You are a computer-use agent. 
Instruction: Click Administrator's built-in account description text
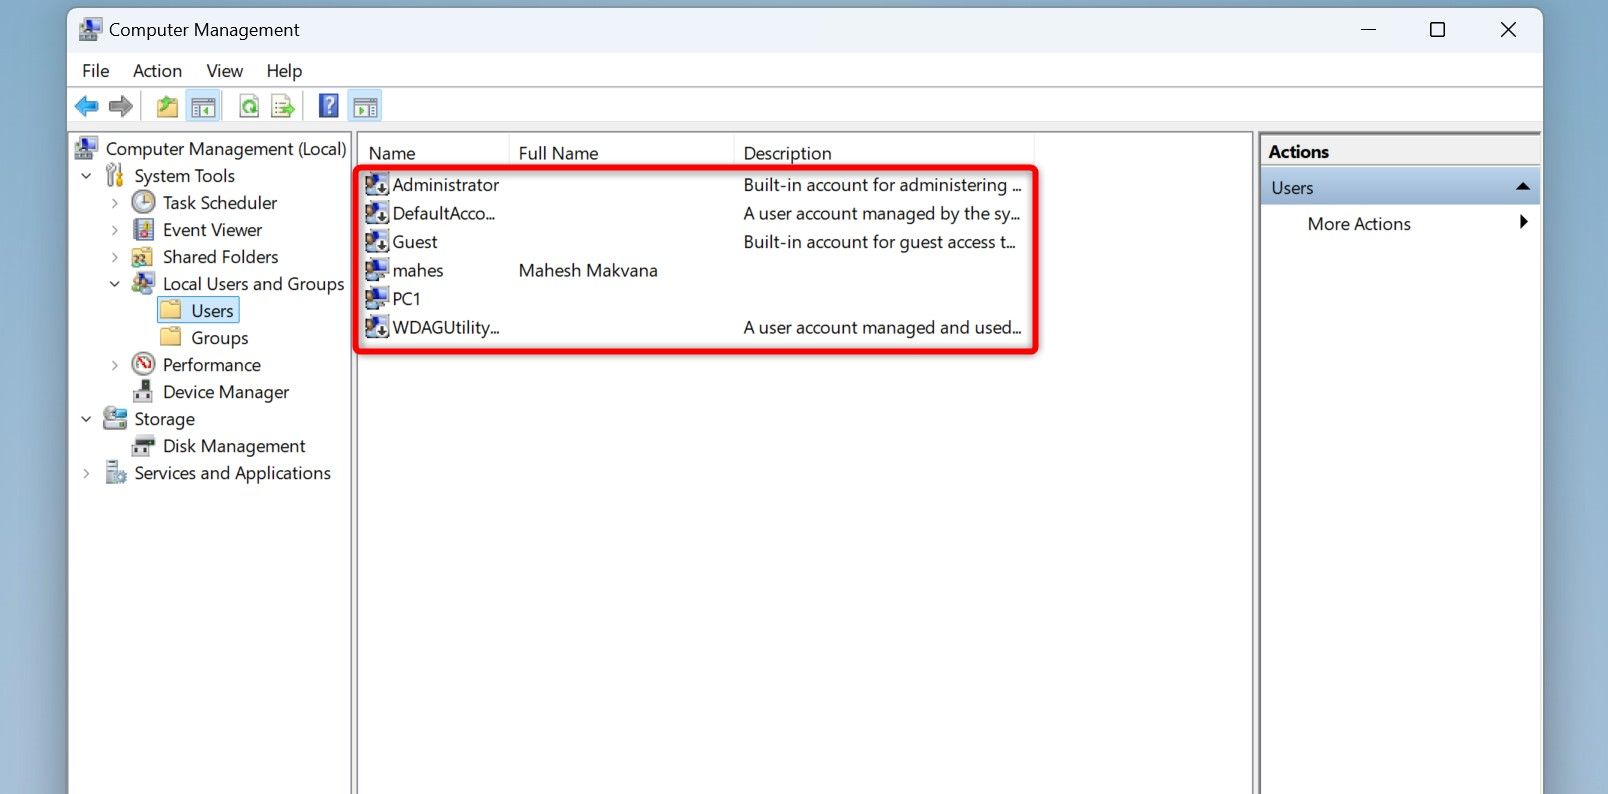[x=882, y=185]
